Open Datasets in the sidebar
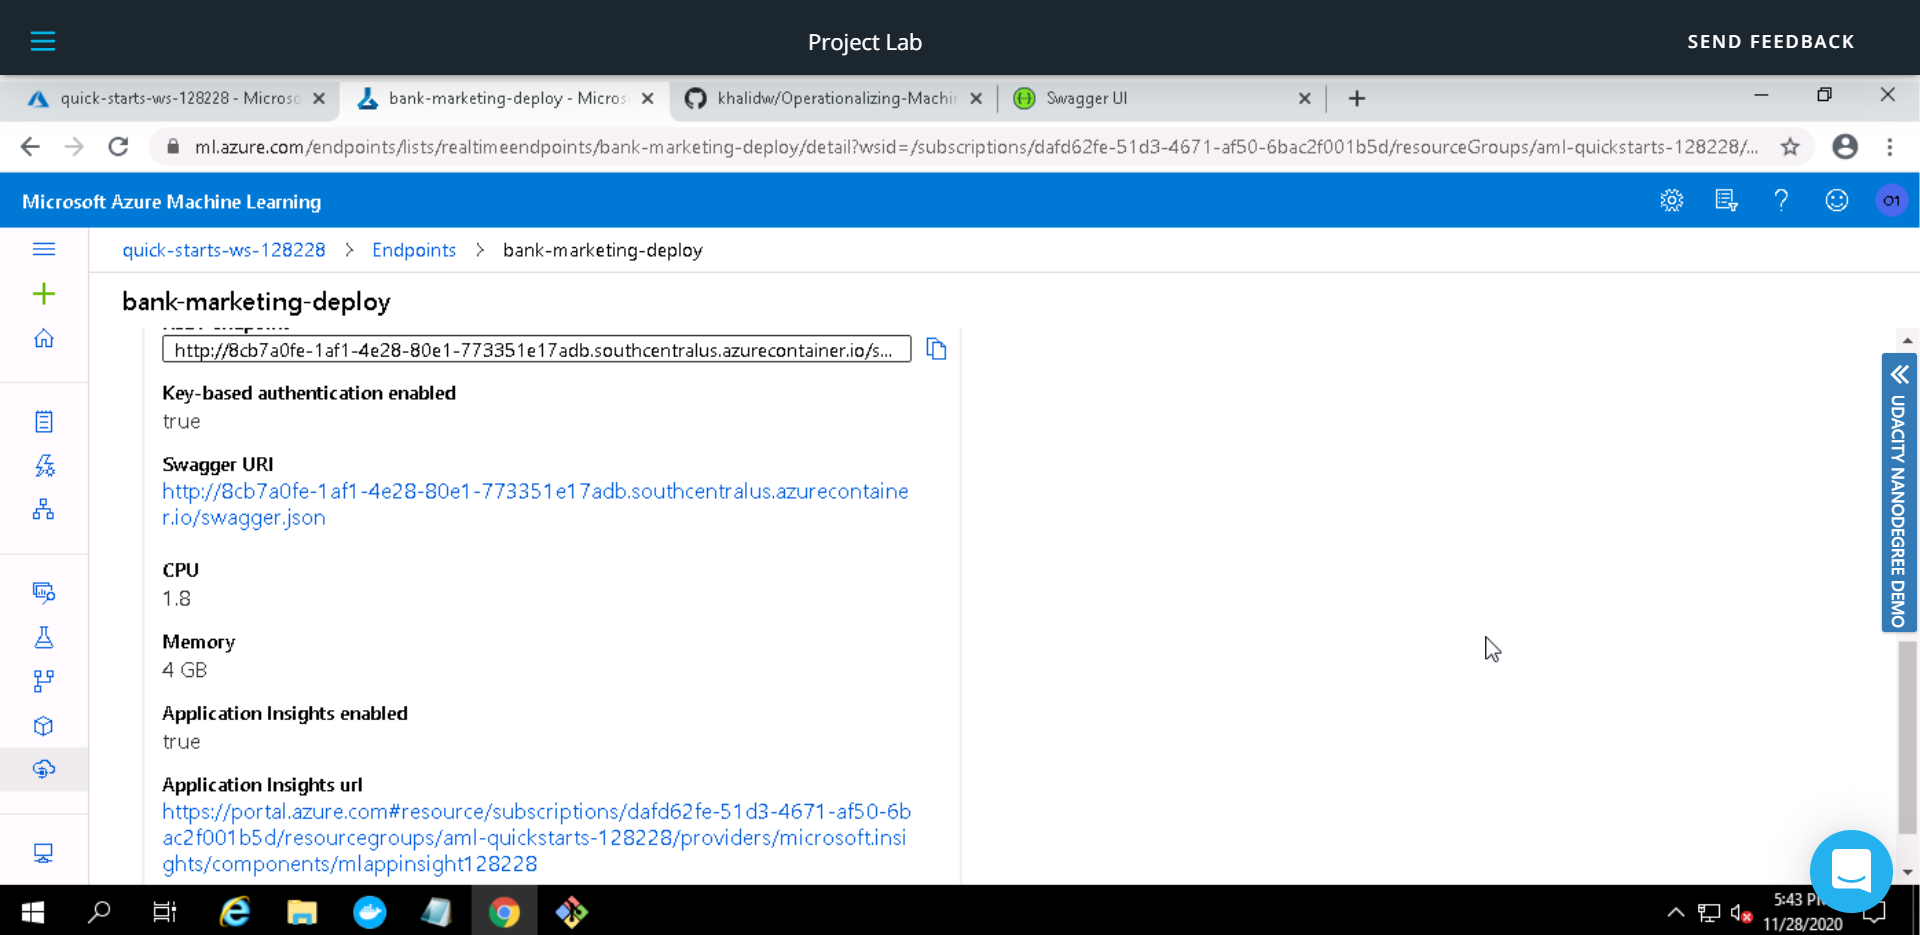The width and height of the screenshot is (1920, 935). tap(44, 593)
